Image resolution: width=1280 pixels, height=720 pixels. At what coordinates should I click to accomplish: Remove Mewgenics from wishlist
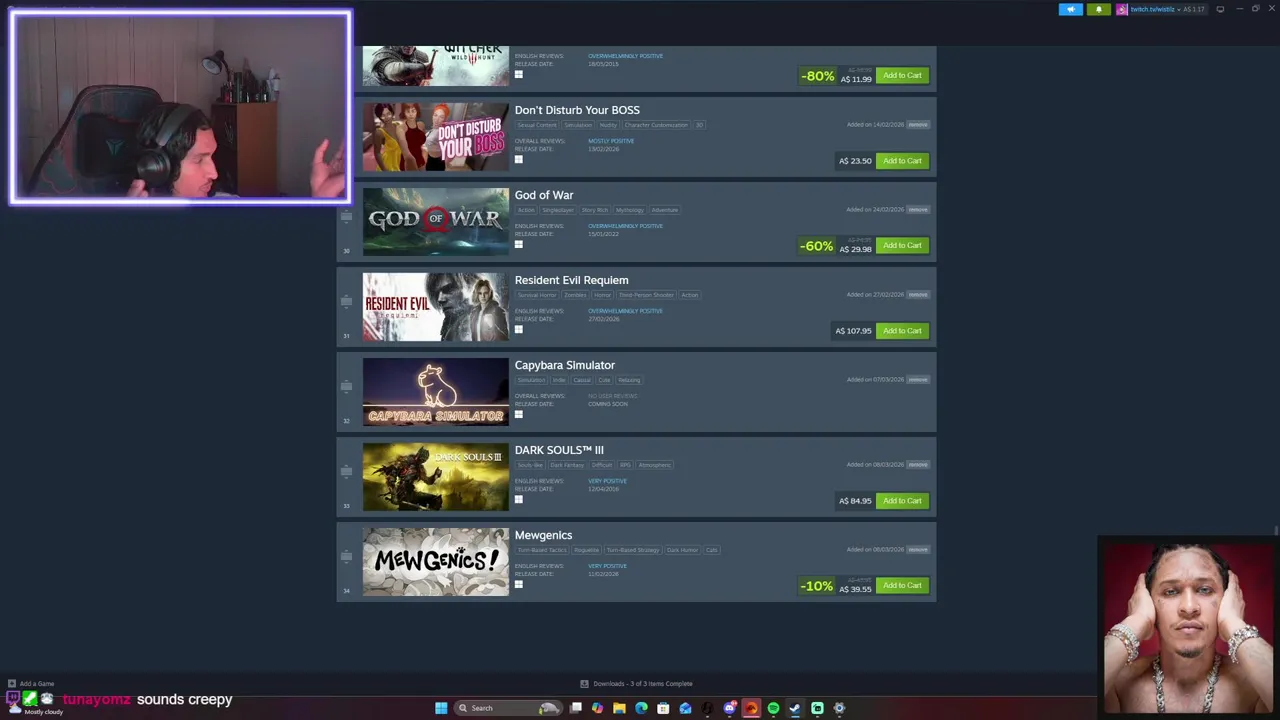(x=918, y=550)
